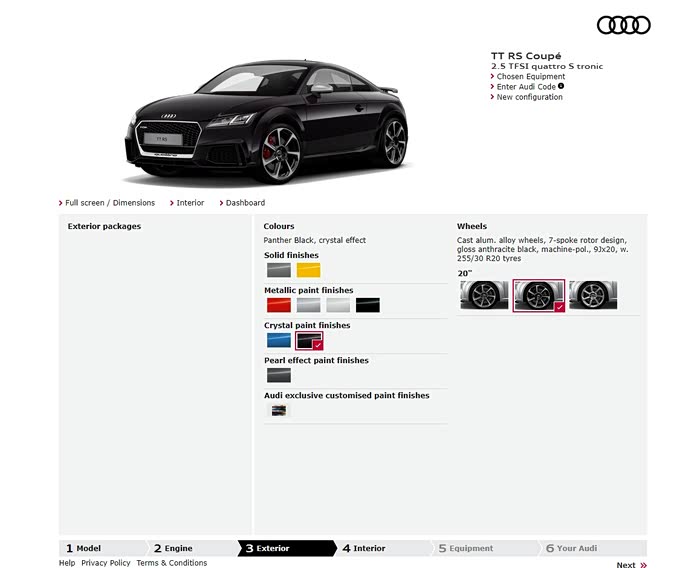Go to step 2 Engine tab
Screen dimensions: 700x568
tap(178, 548)
